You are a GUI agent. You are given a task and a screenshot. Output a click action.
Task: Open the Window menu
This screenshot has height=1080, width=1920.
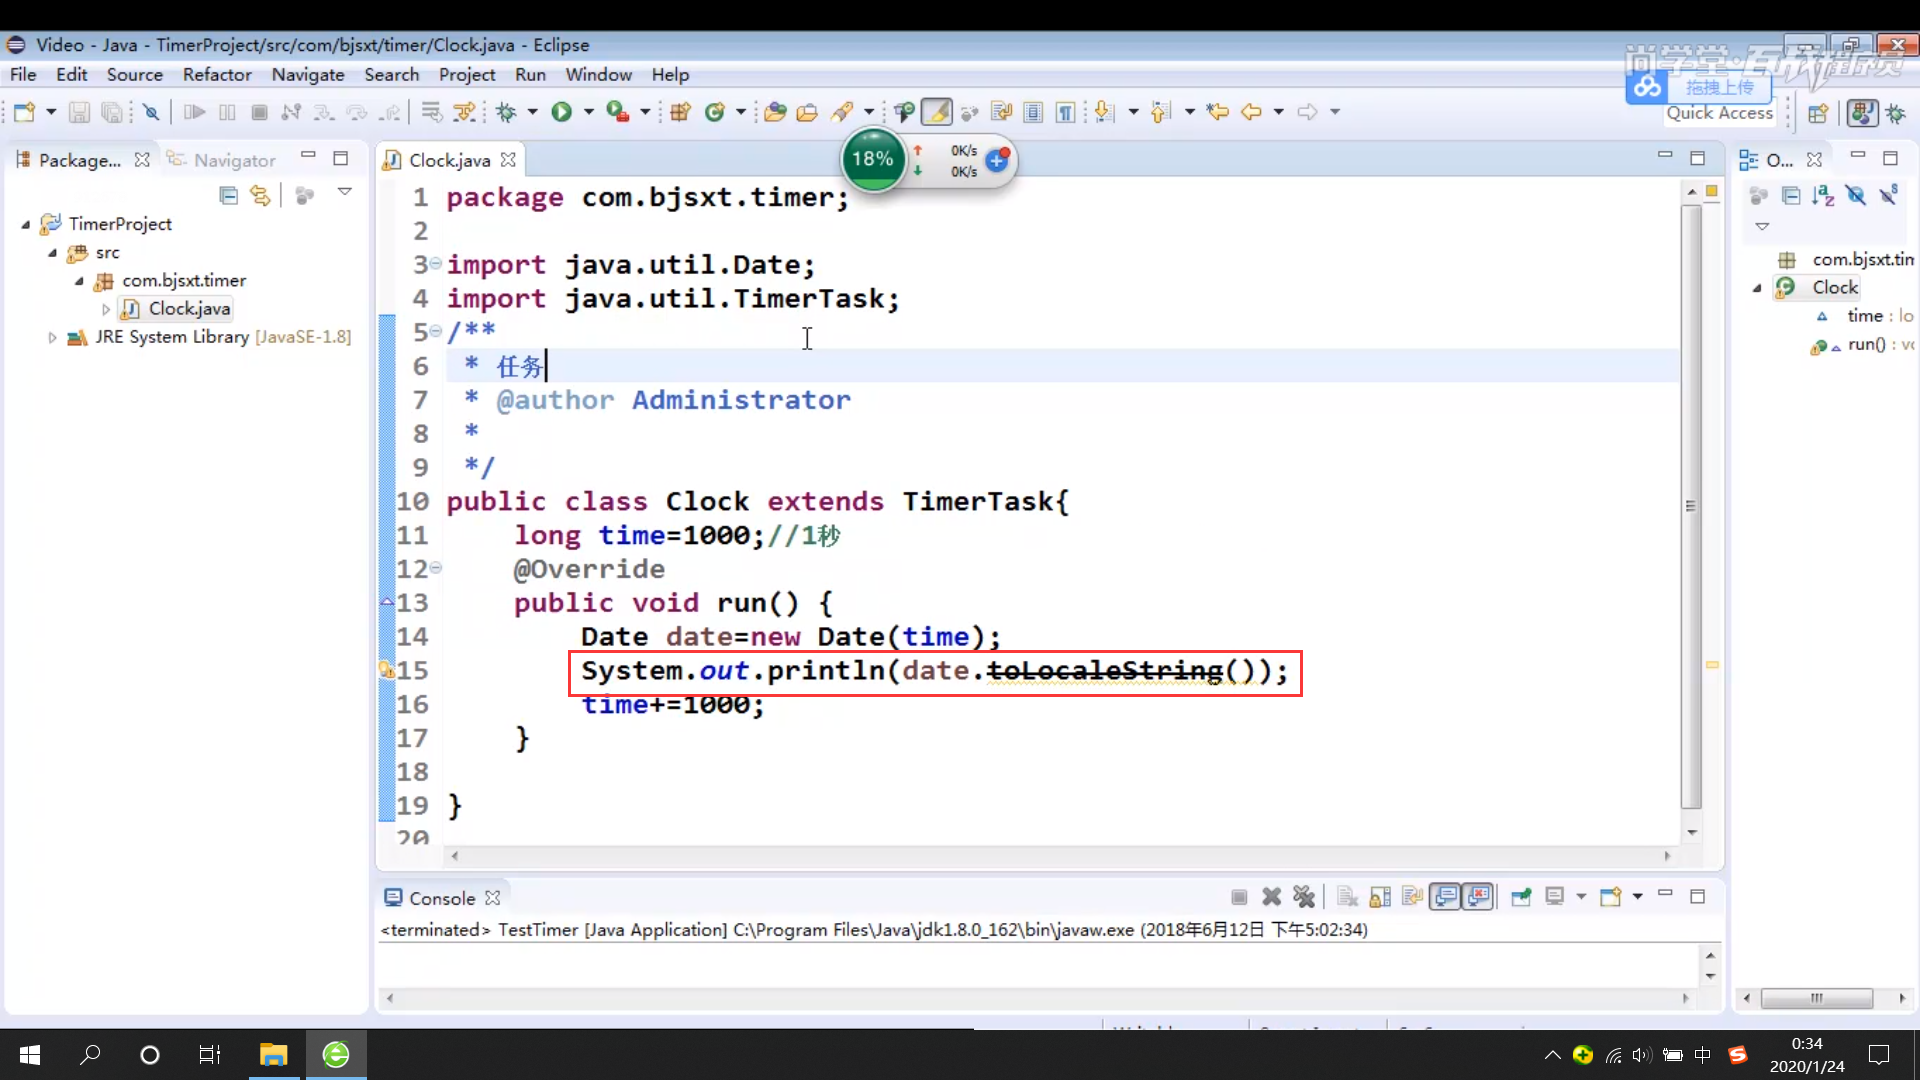pyautogui.click(x=598, y=74)
